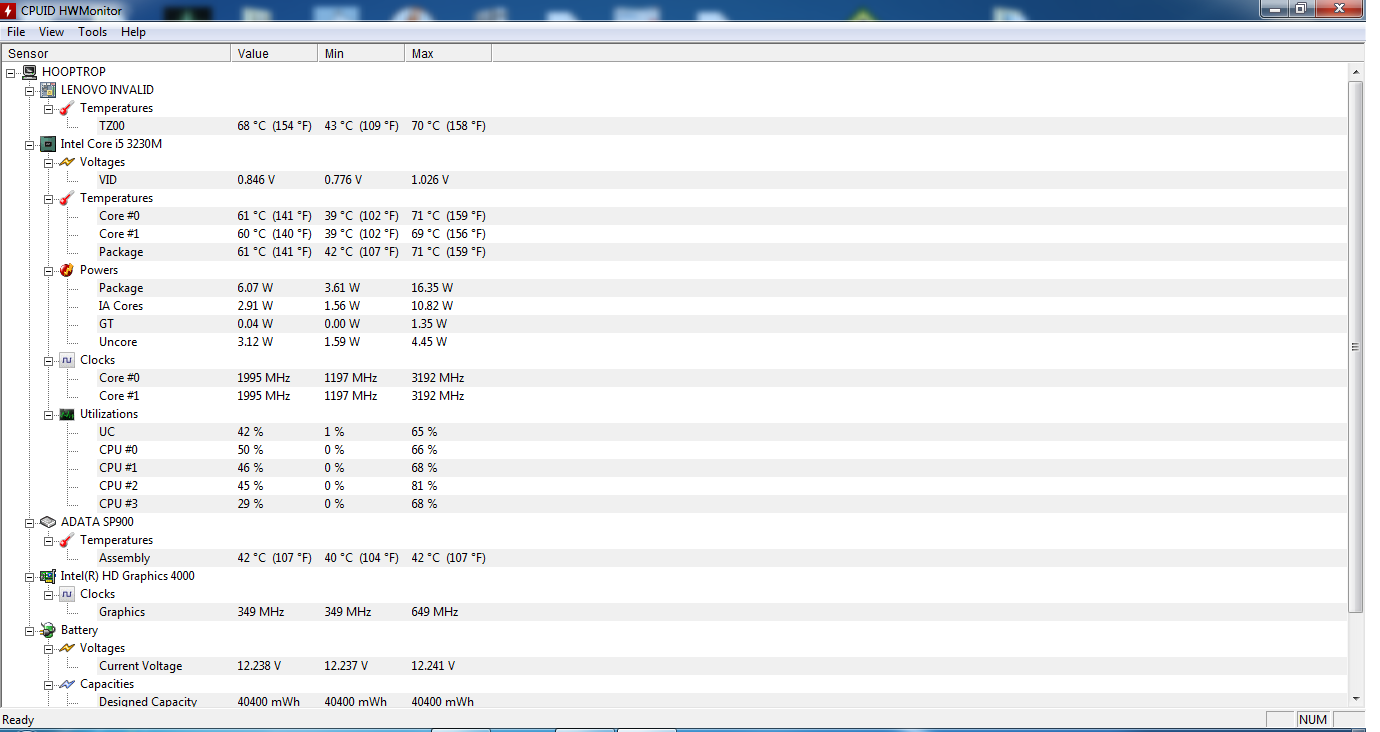Image resolution: width=1380 pixels, height=732 pixels.
Task: Click the ADATA SP900 drive icon
Action: pos(48,522)
